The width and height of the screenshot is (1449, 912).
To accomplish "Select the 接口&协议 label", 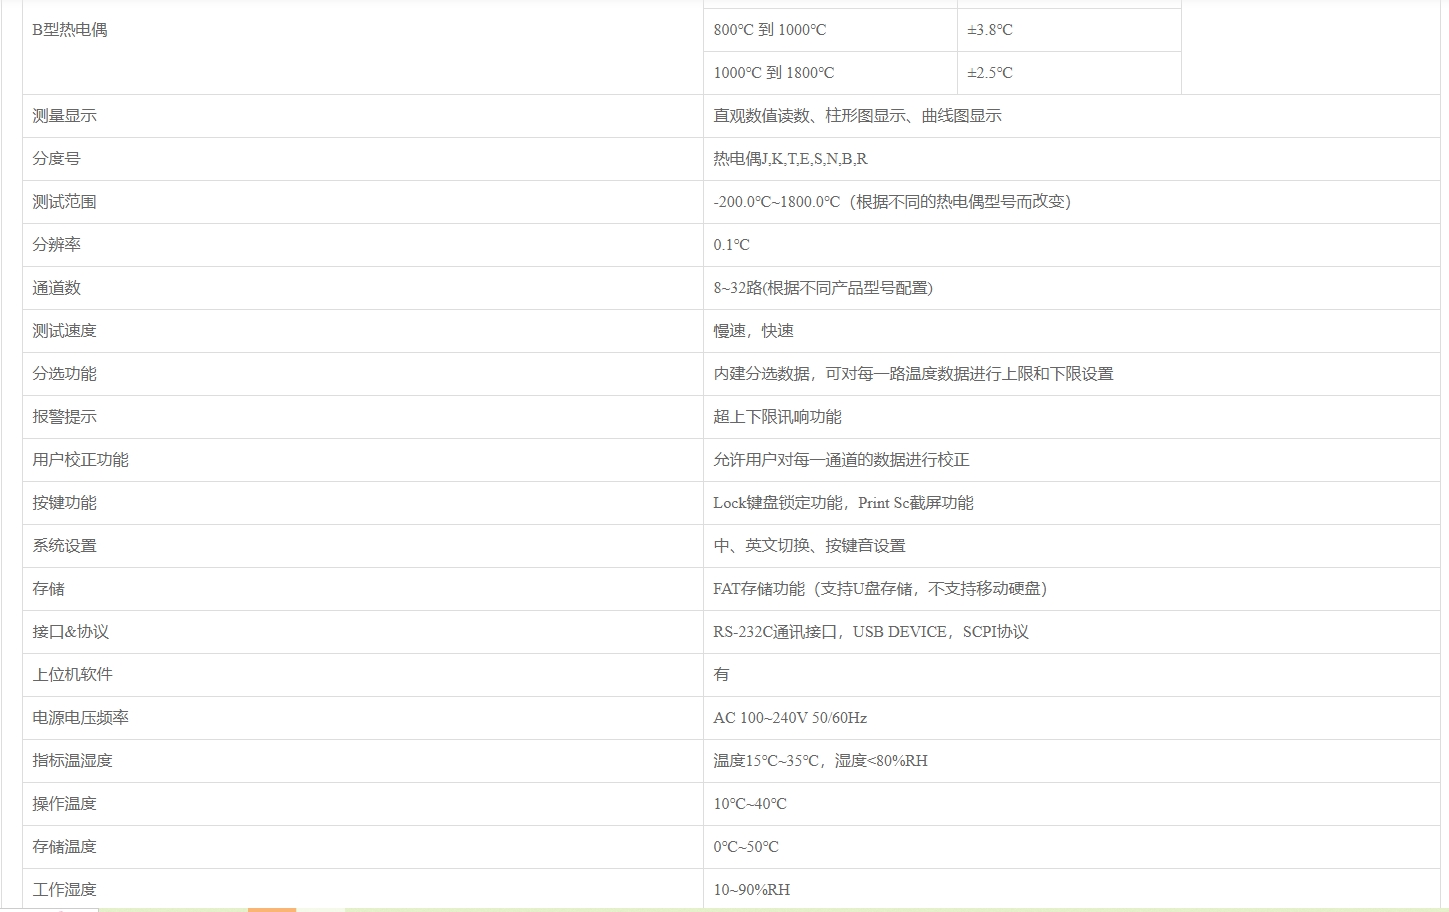I will pos(70,632).
